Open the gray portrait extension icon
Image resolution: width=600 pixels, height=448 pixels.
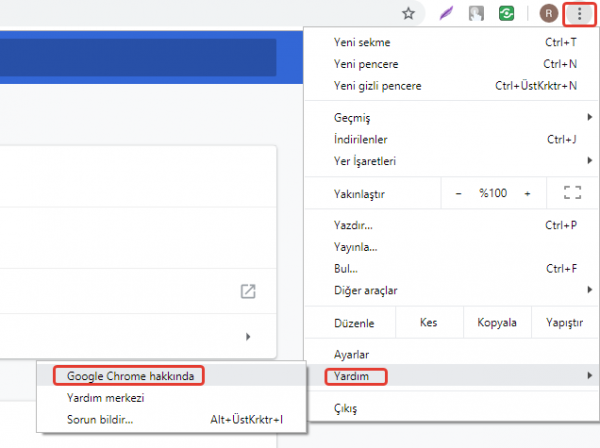tap(476, 13)
